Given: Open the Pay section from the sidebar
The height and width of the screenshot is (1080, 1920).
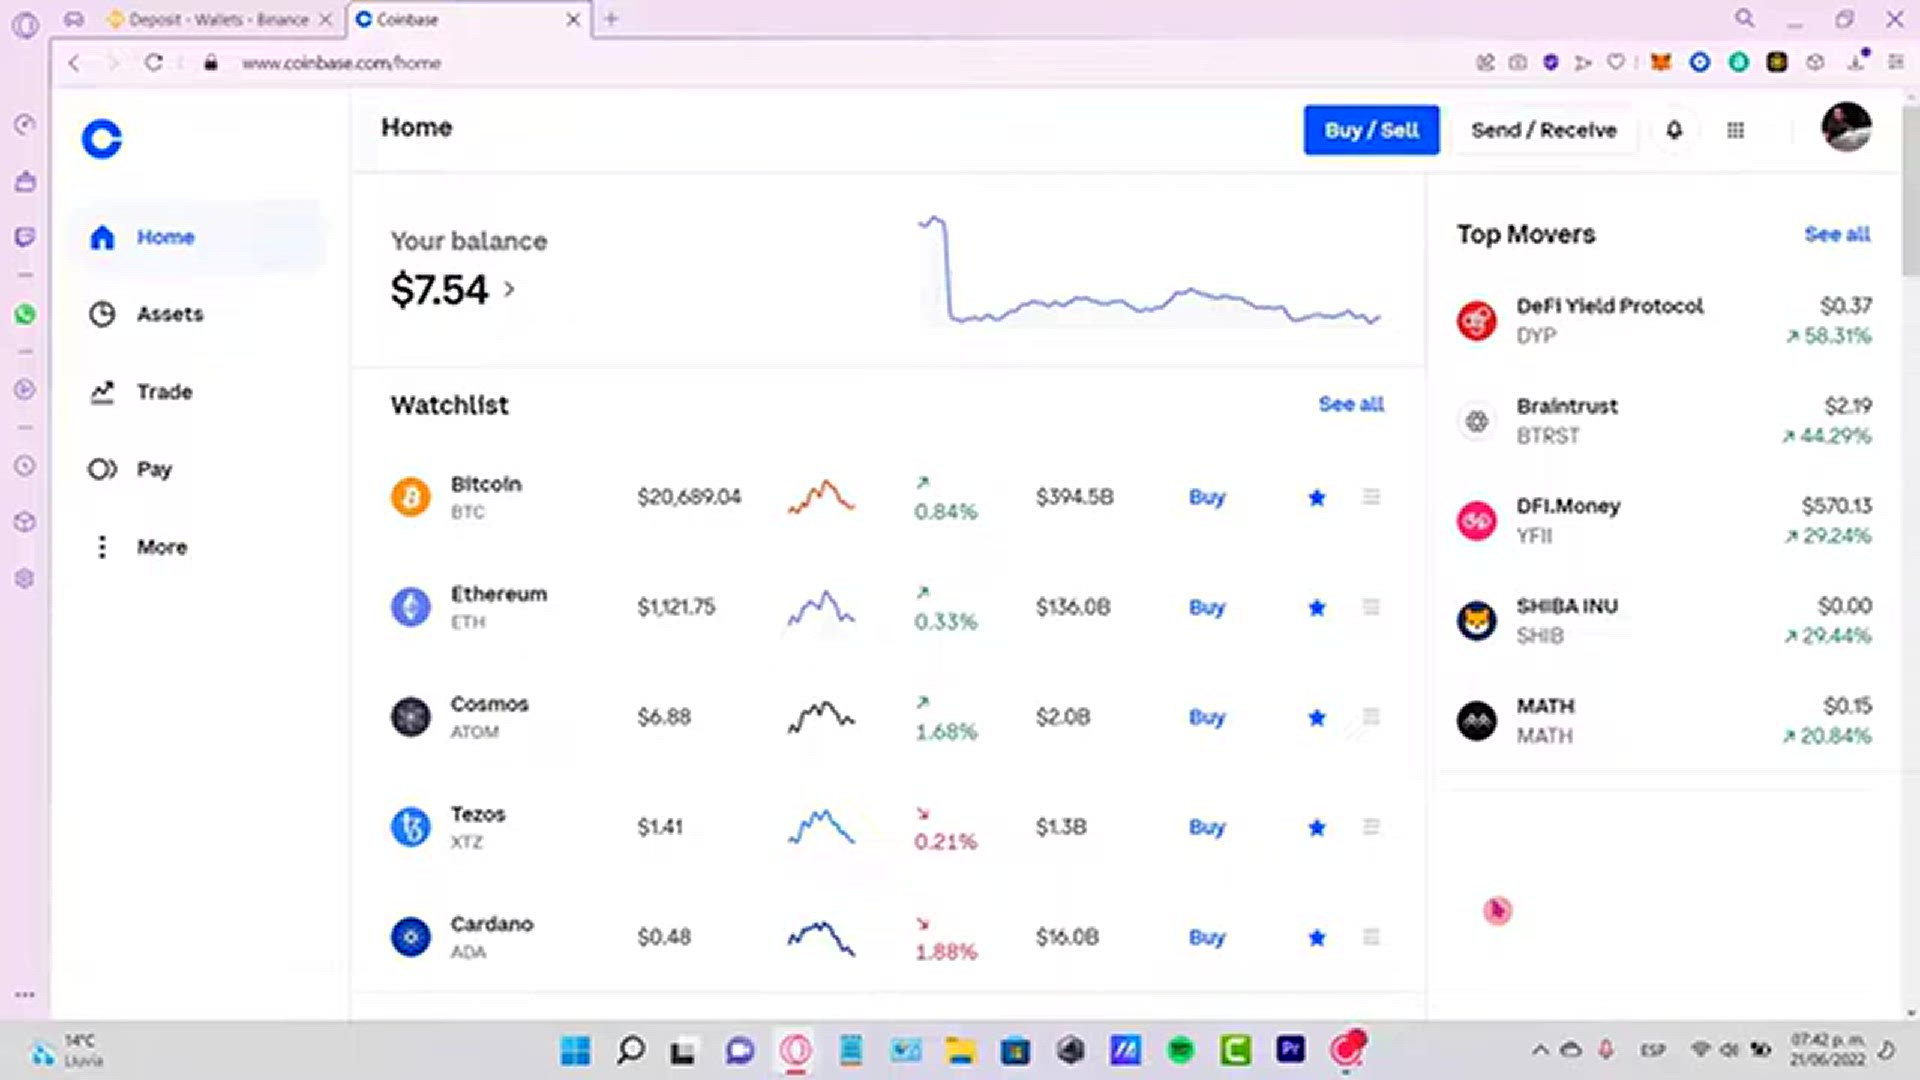Looking at the screenshot, I should pyautogui.click(x=154, y=469).
